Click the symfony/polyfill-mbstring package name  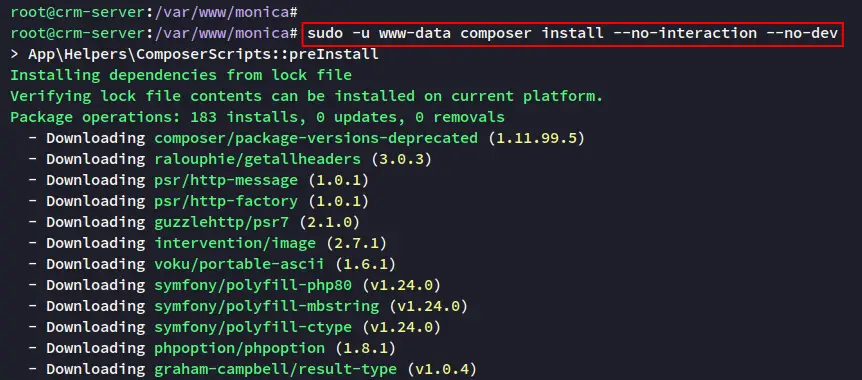pyautogui.click(x=267, y=306)
